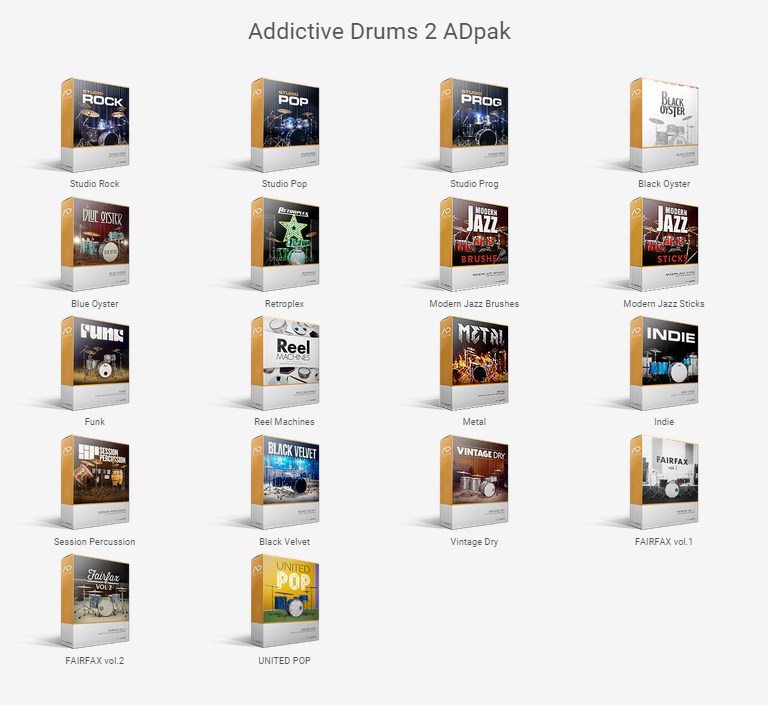Open the Session Percussion box image

(x=95, y=482)
